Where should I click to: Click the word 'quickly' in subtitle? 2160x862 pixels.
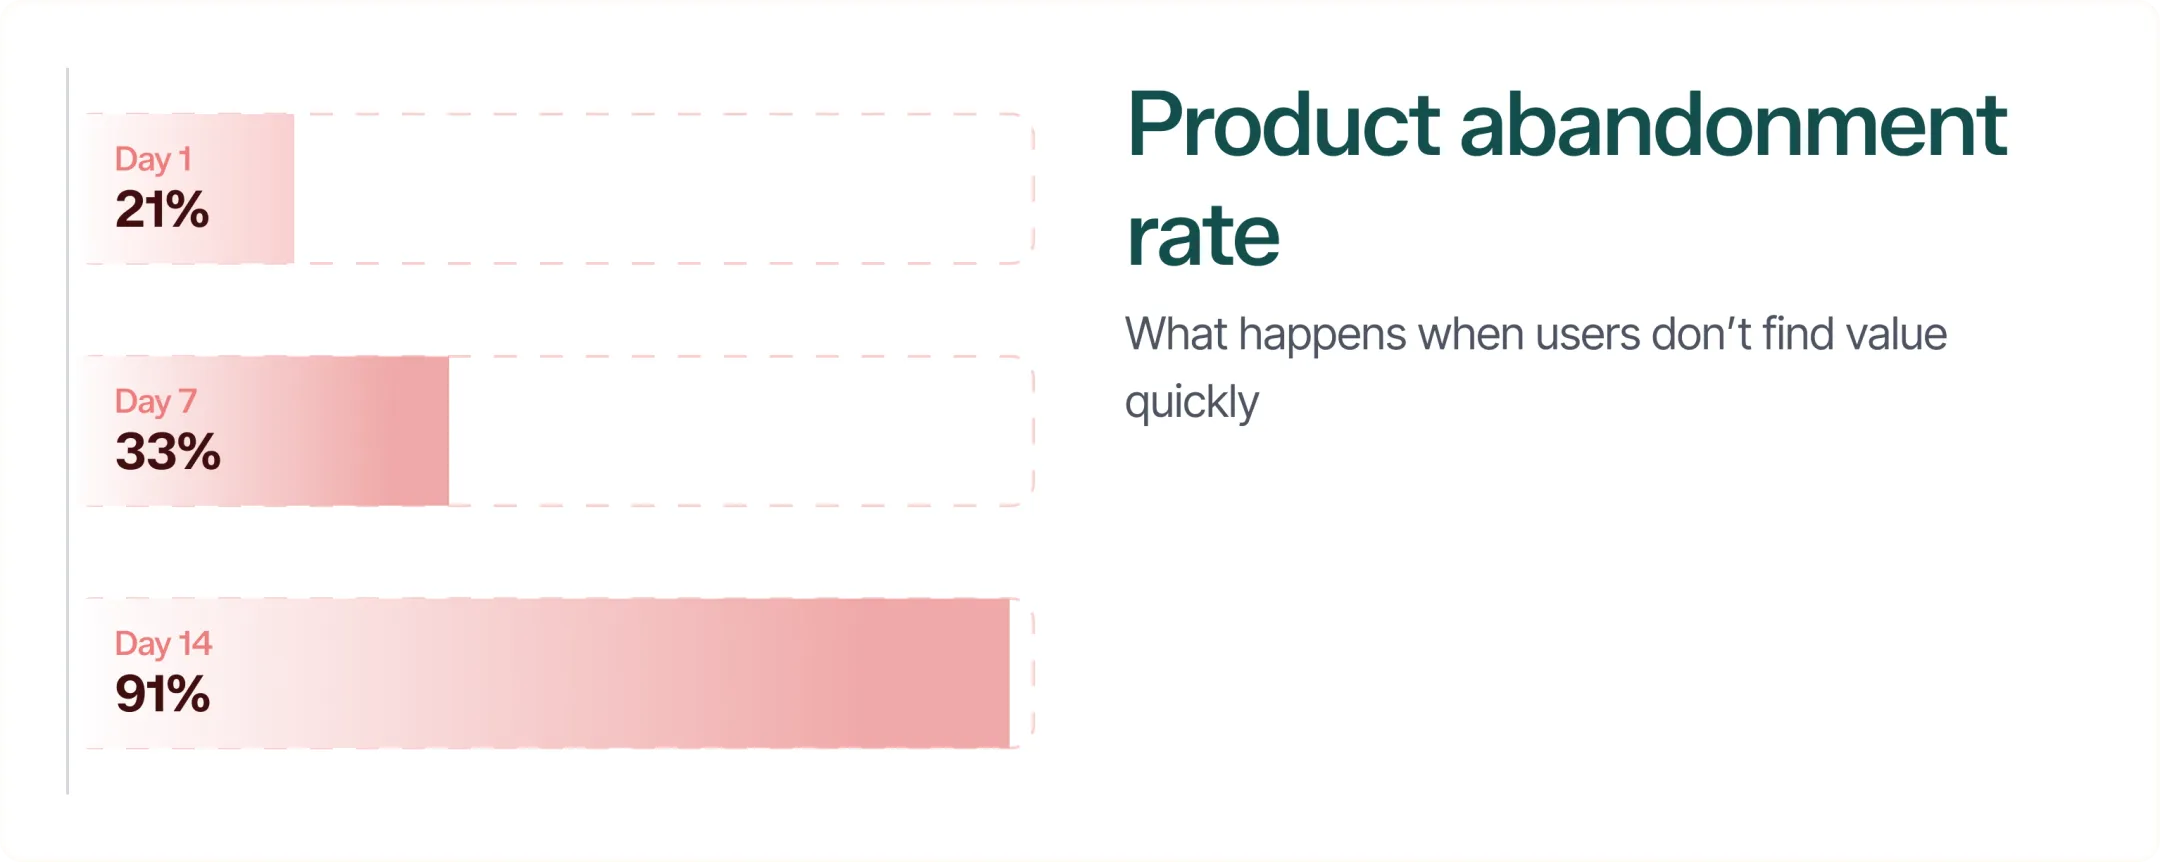tap(1192, 403)
